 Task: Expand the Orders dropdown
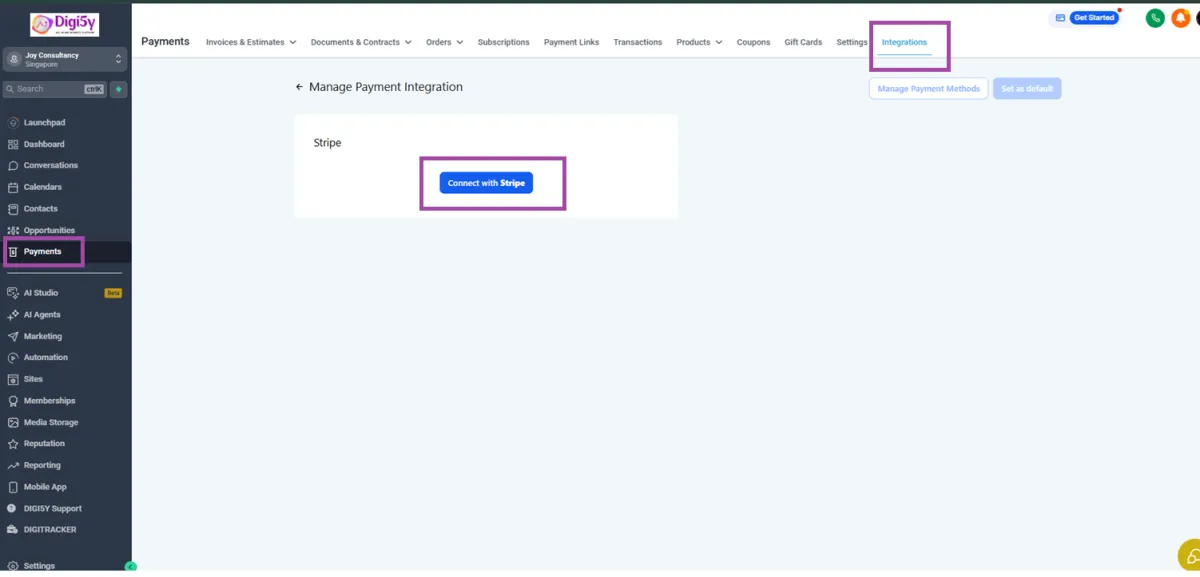444,42
